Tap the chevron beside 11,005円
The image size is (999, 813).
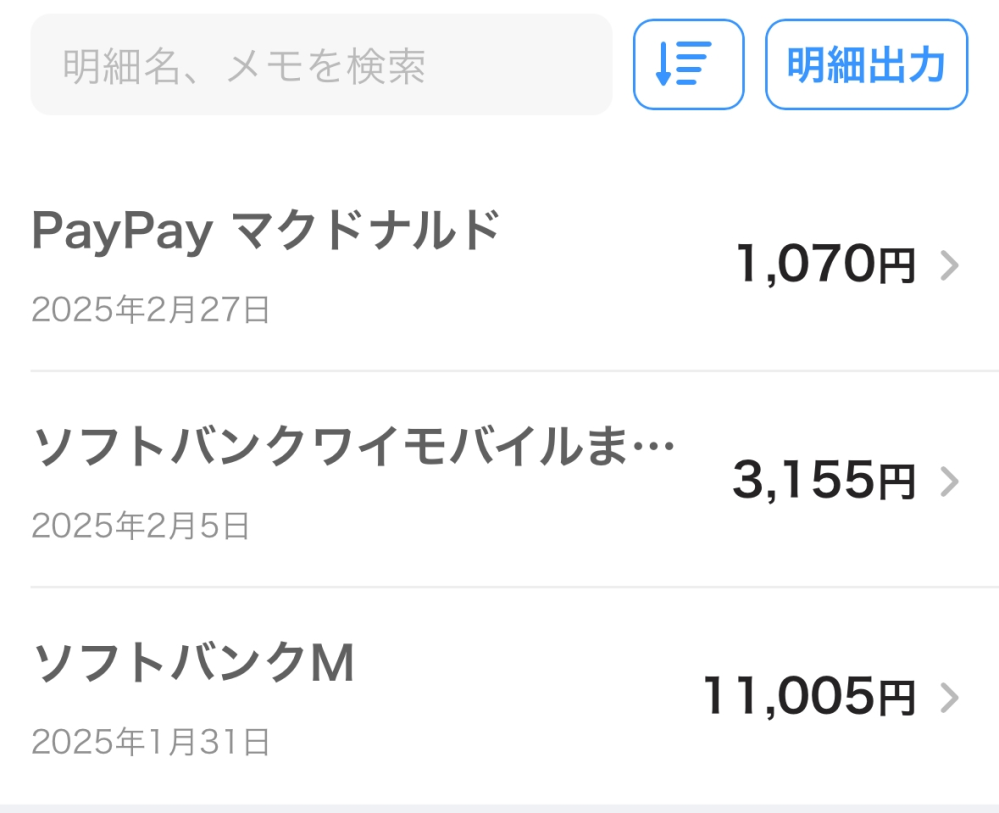coord(950,698)
